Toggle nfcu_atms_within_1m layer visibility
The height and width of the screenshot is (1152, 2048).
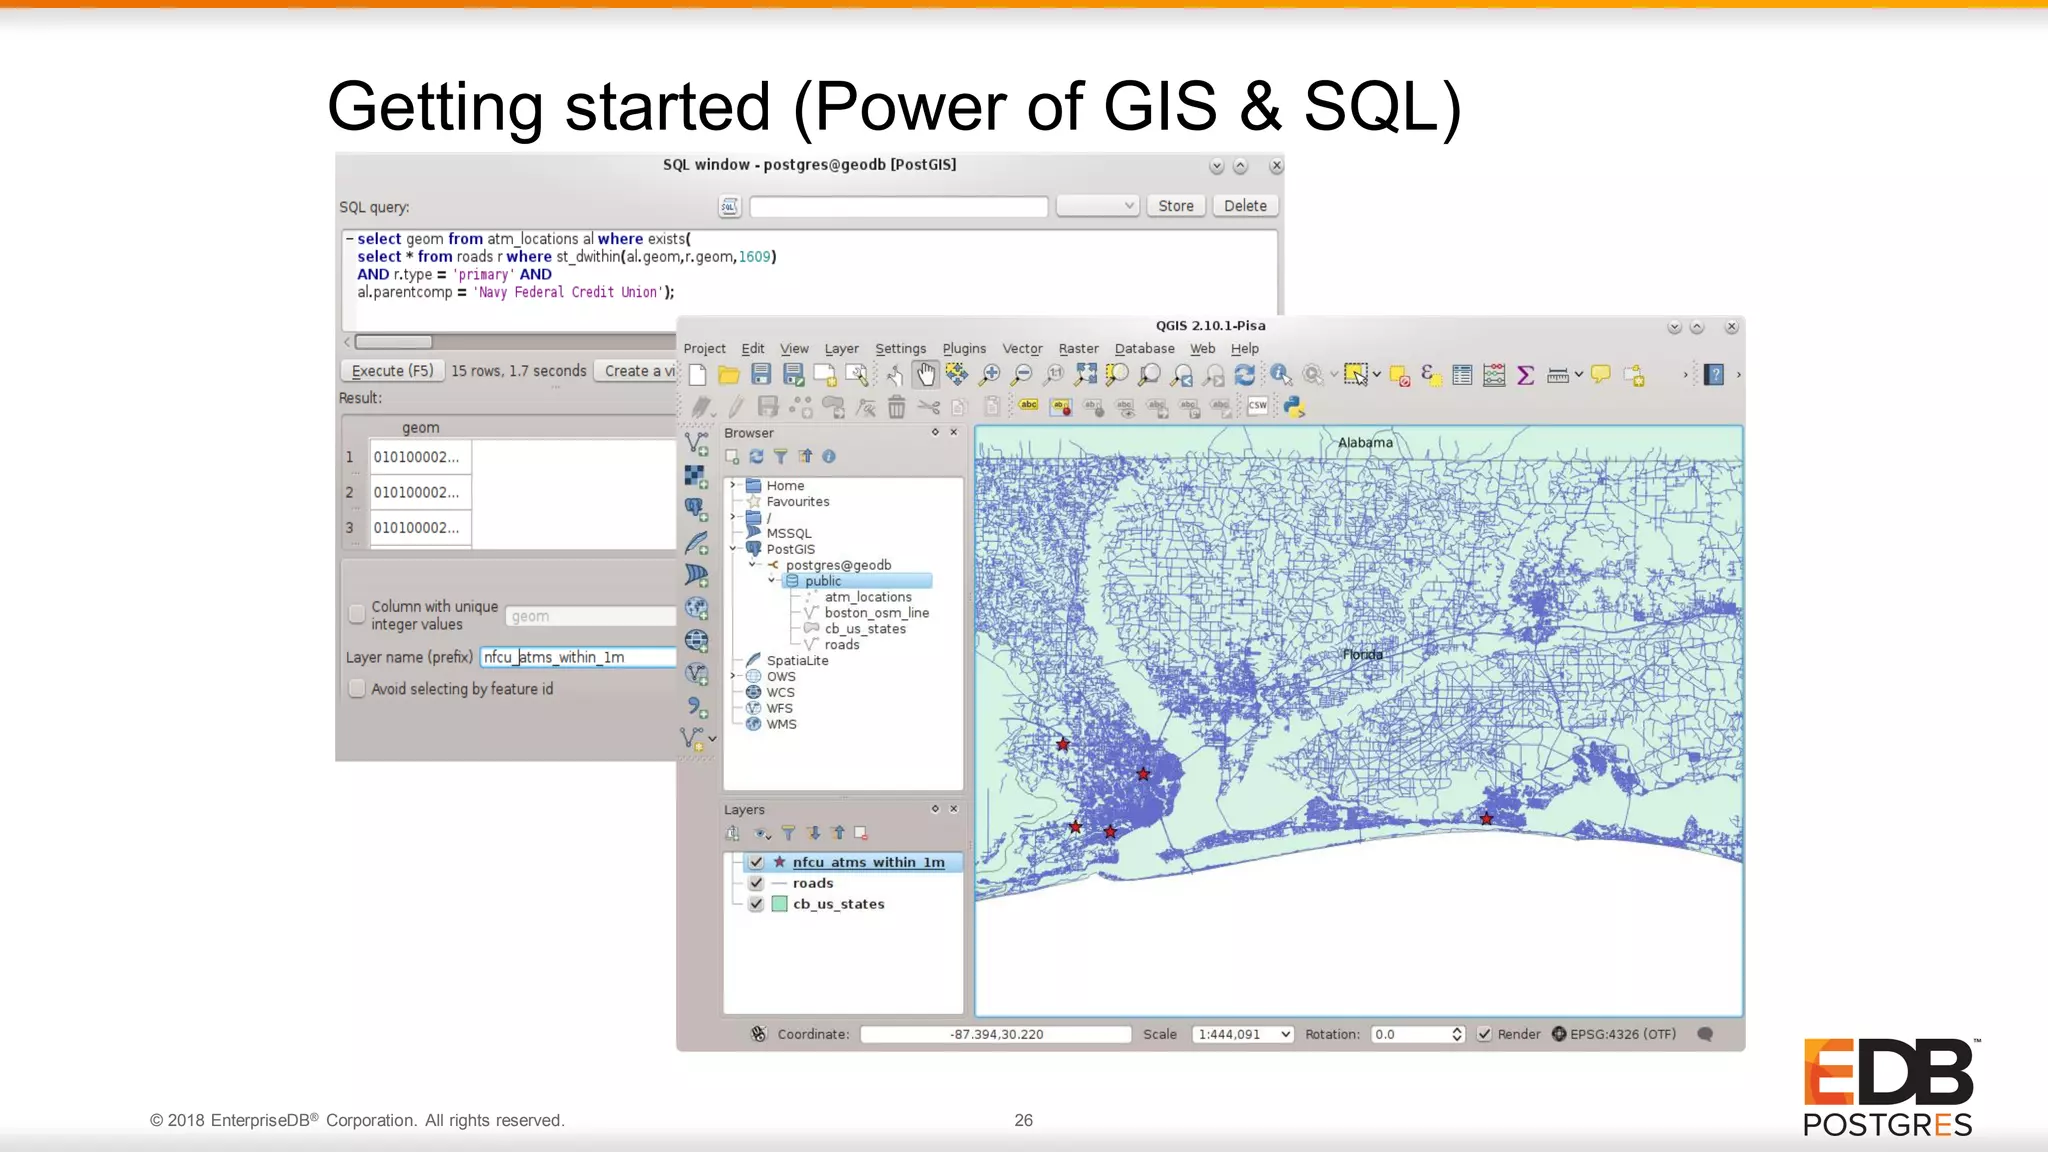click(x=756, y=862)
